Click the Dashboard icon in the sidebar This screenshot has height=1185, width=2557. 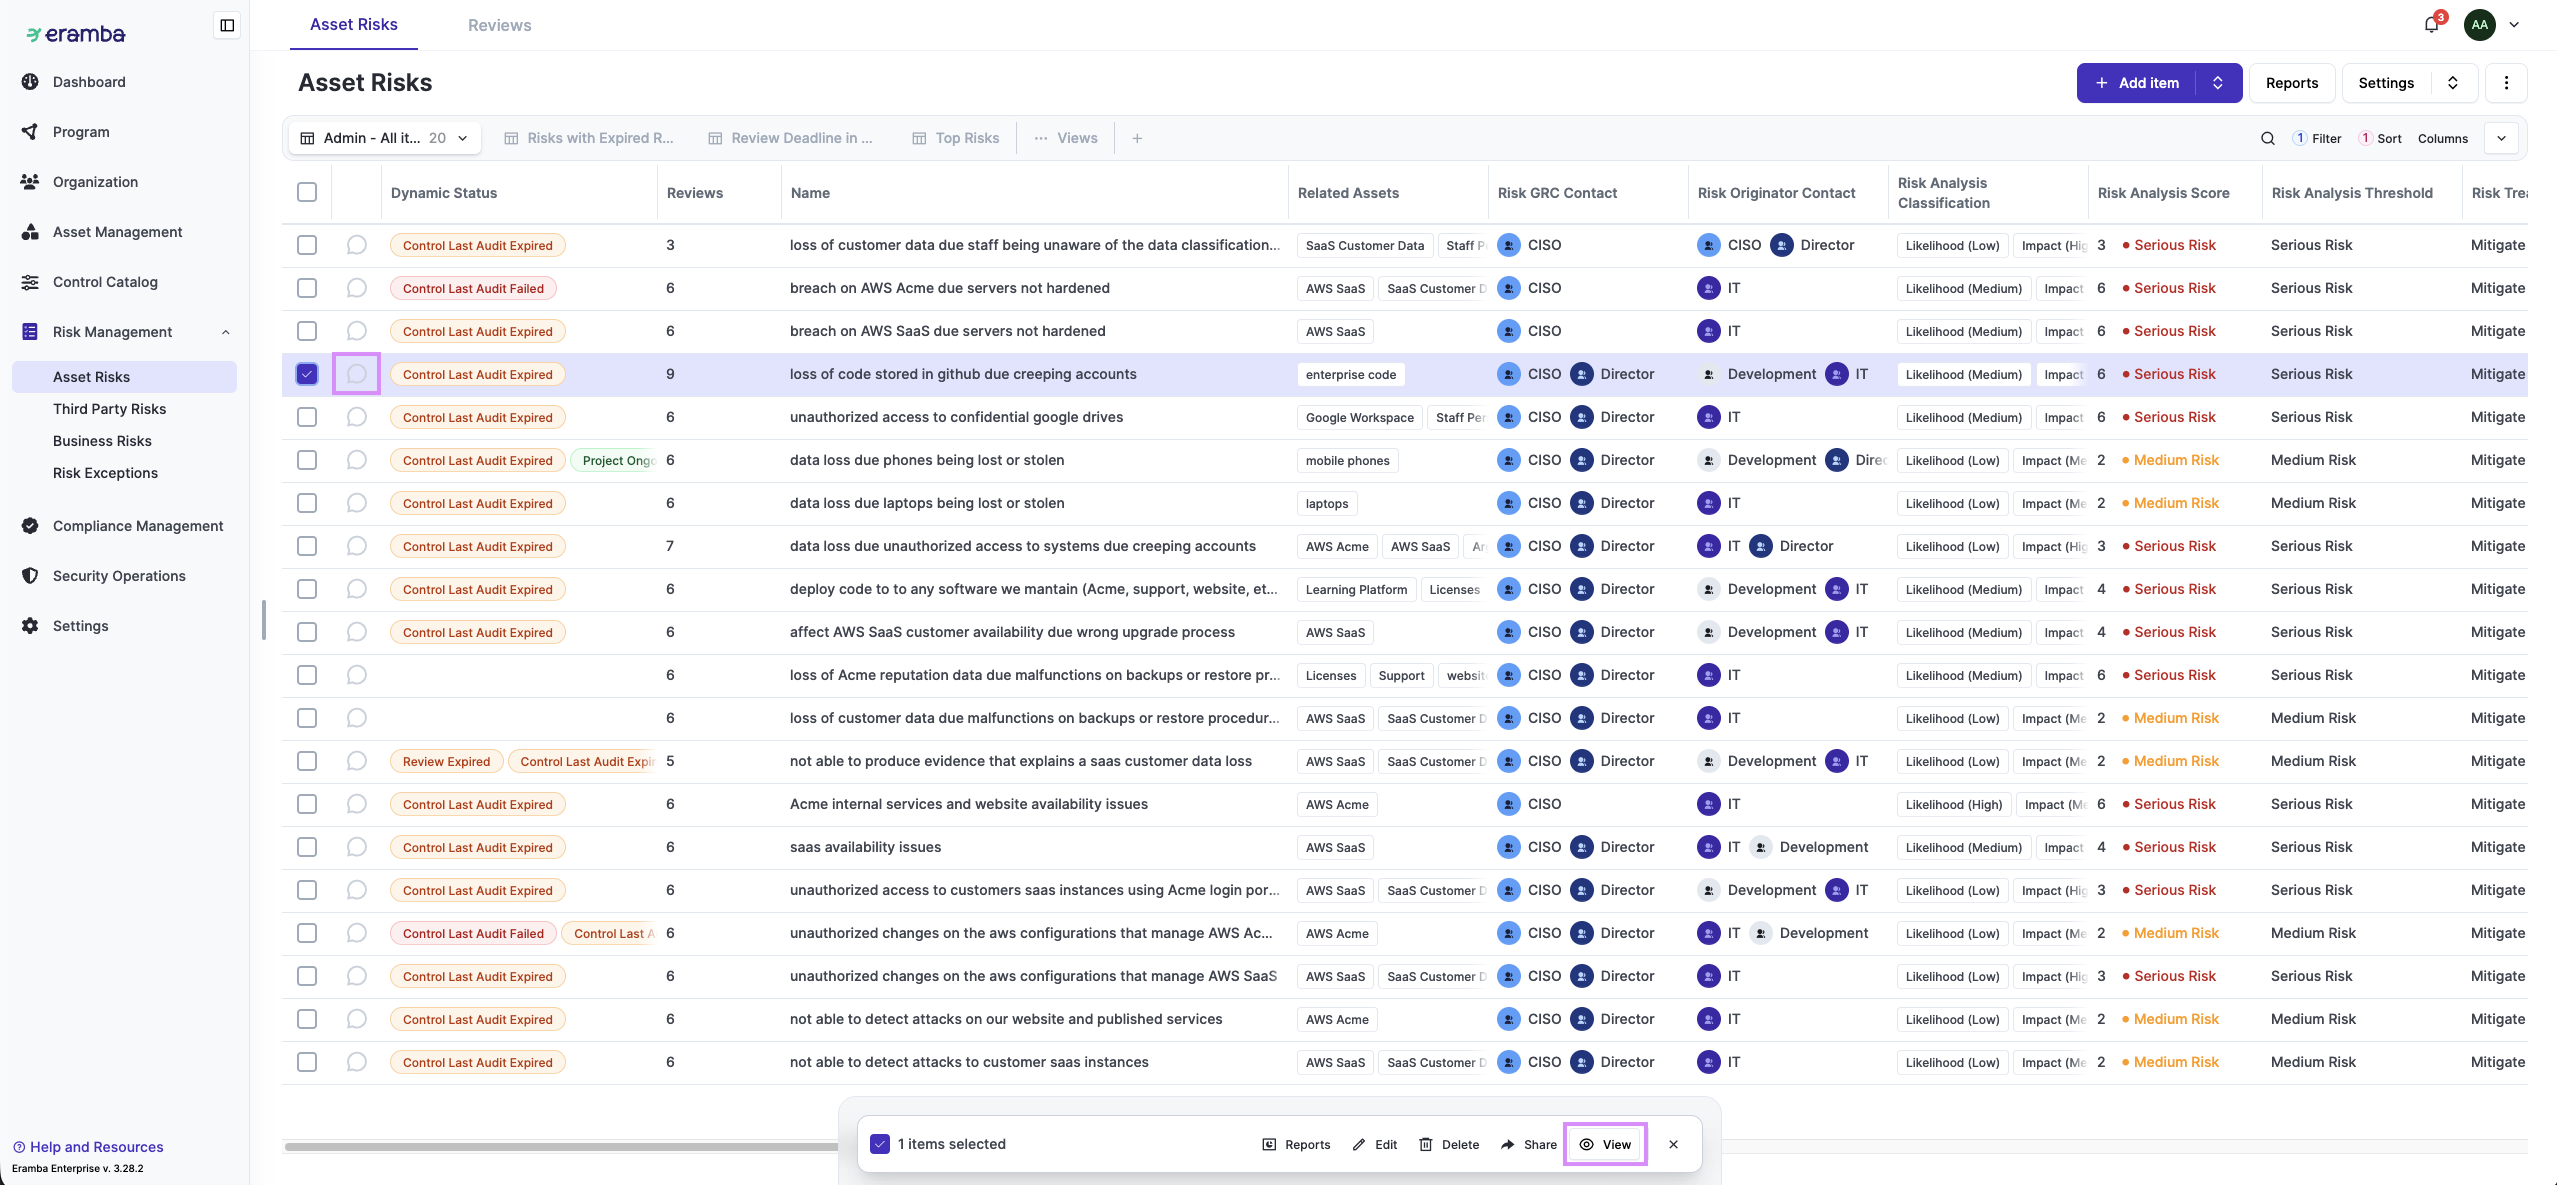point(30,82)
